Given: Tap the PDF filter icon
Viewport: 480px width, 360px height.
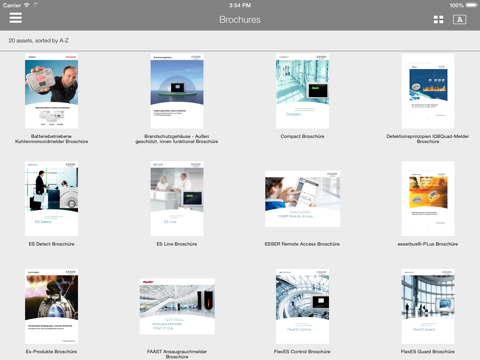Looking at the screenshot, I should (x=459, y=20).
